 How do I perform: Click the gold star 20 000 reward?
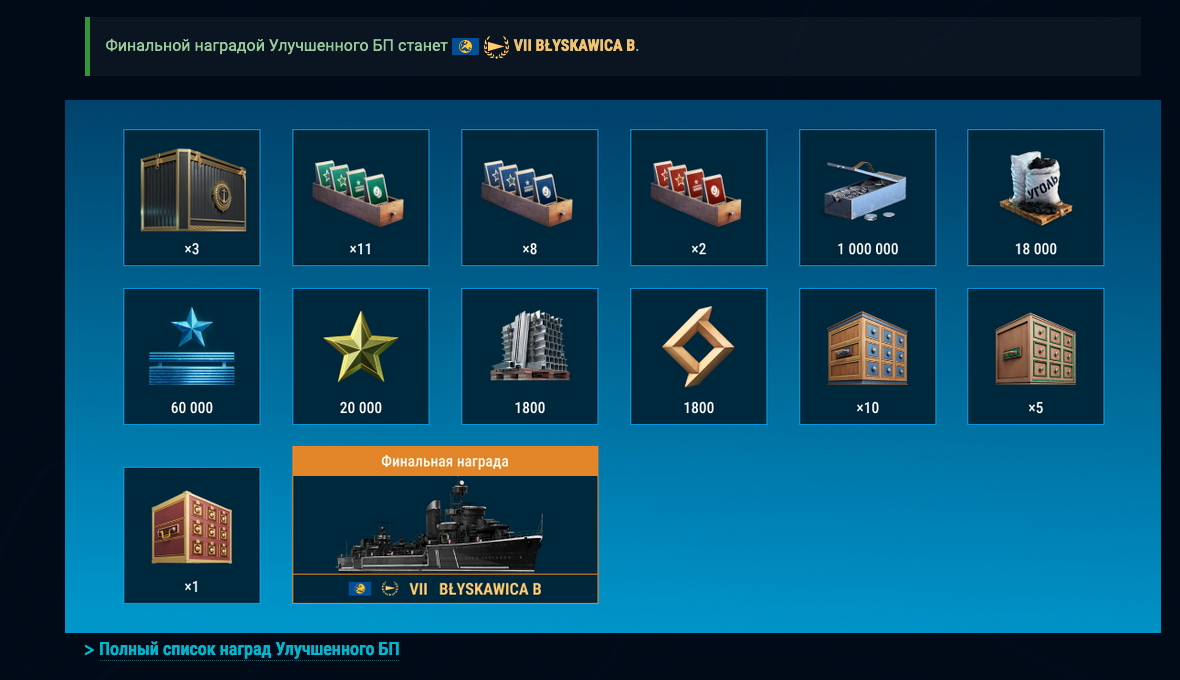click(360, 357)
